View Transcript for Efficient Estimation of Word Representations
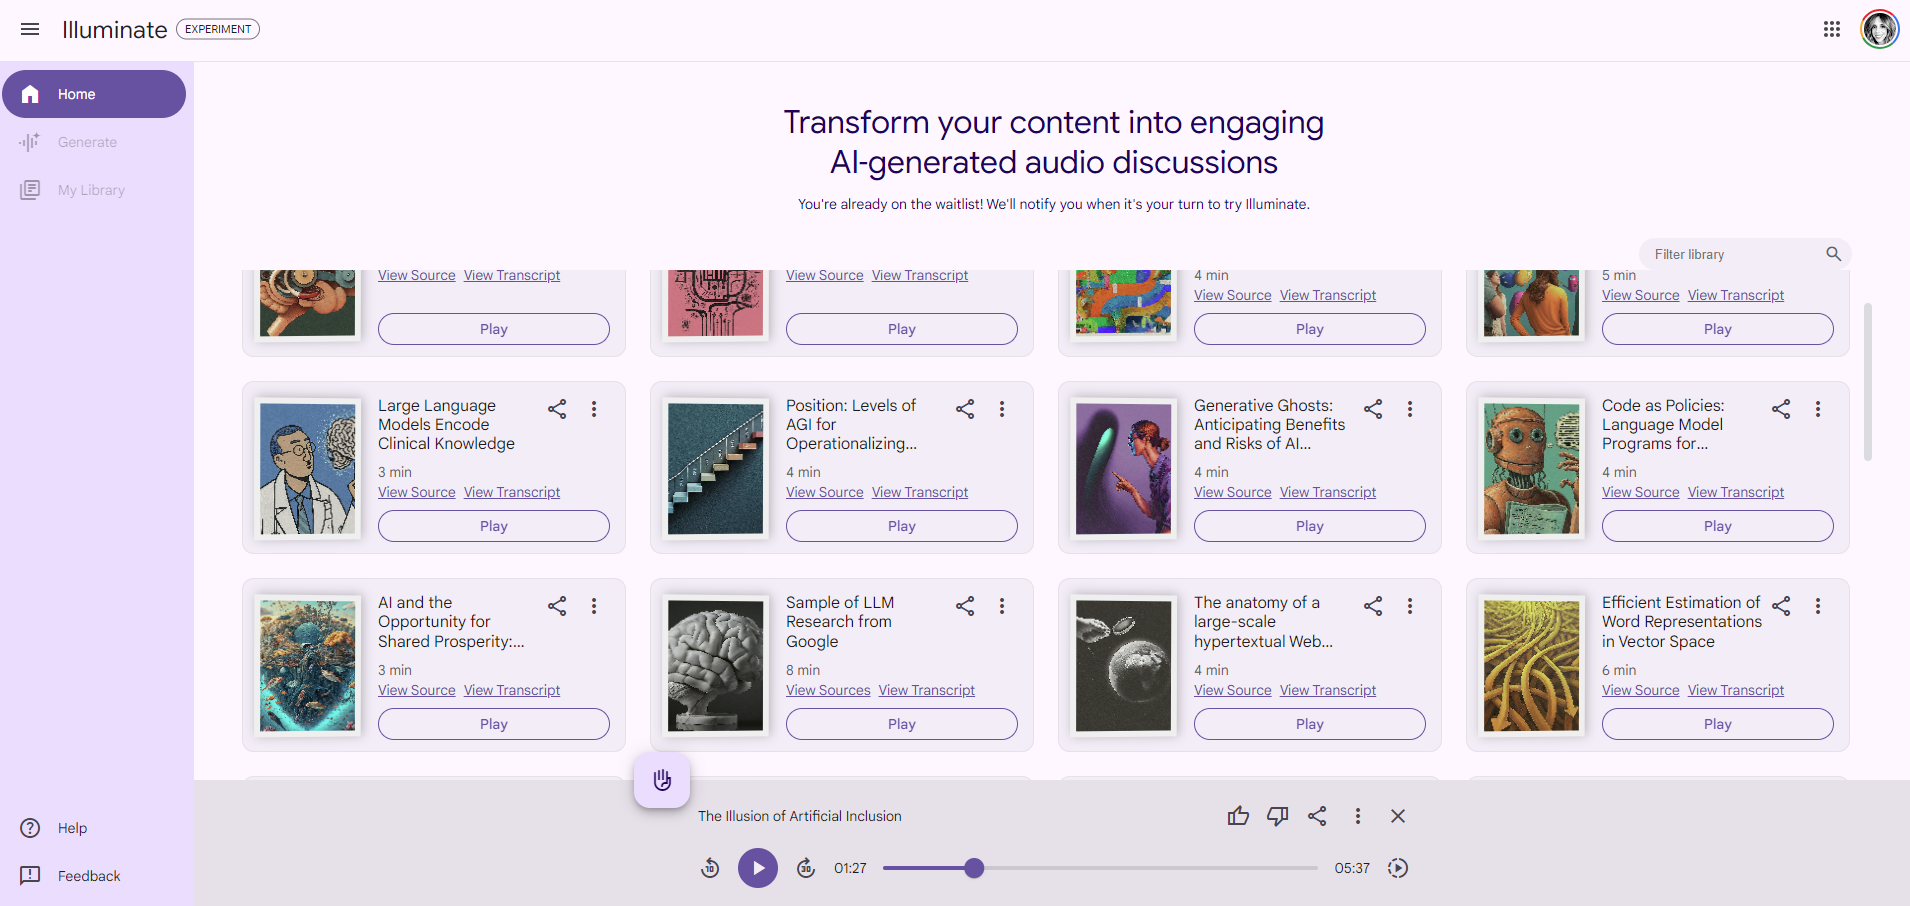 1735,690
